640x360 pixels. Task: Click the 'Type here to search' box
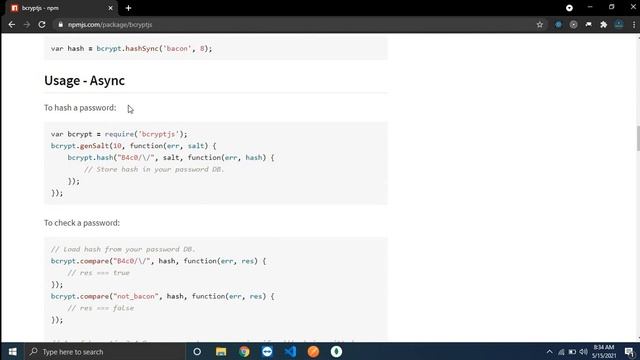coord(104,351)
